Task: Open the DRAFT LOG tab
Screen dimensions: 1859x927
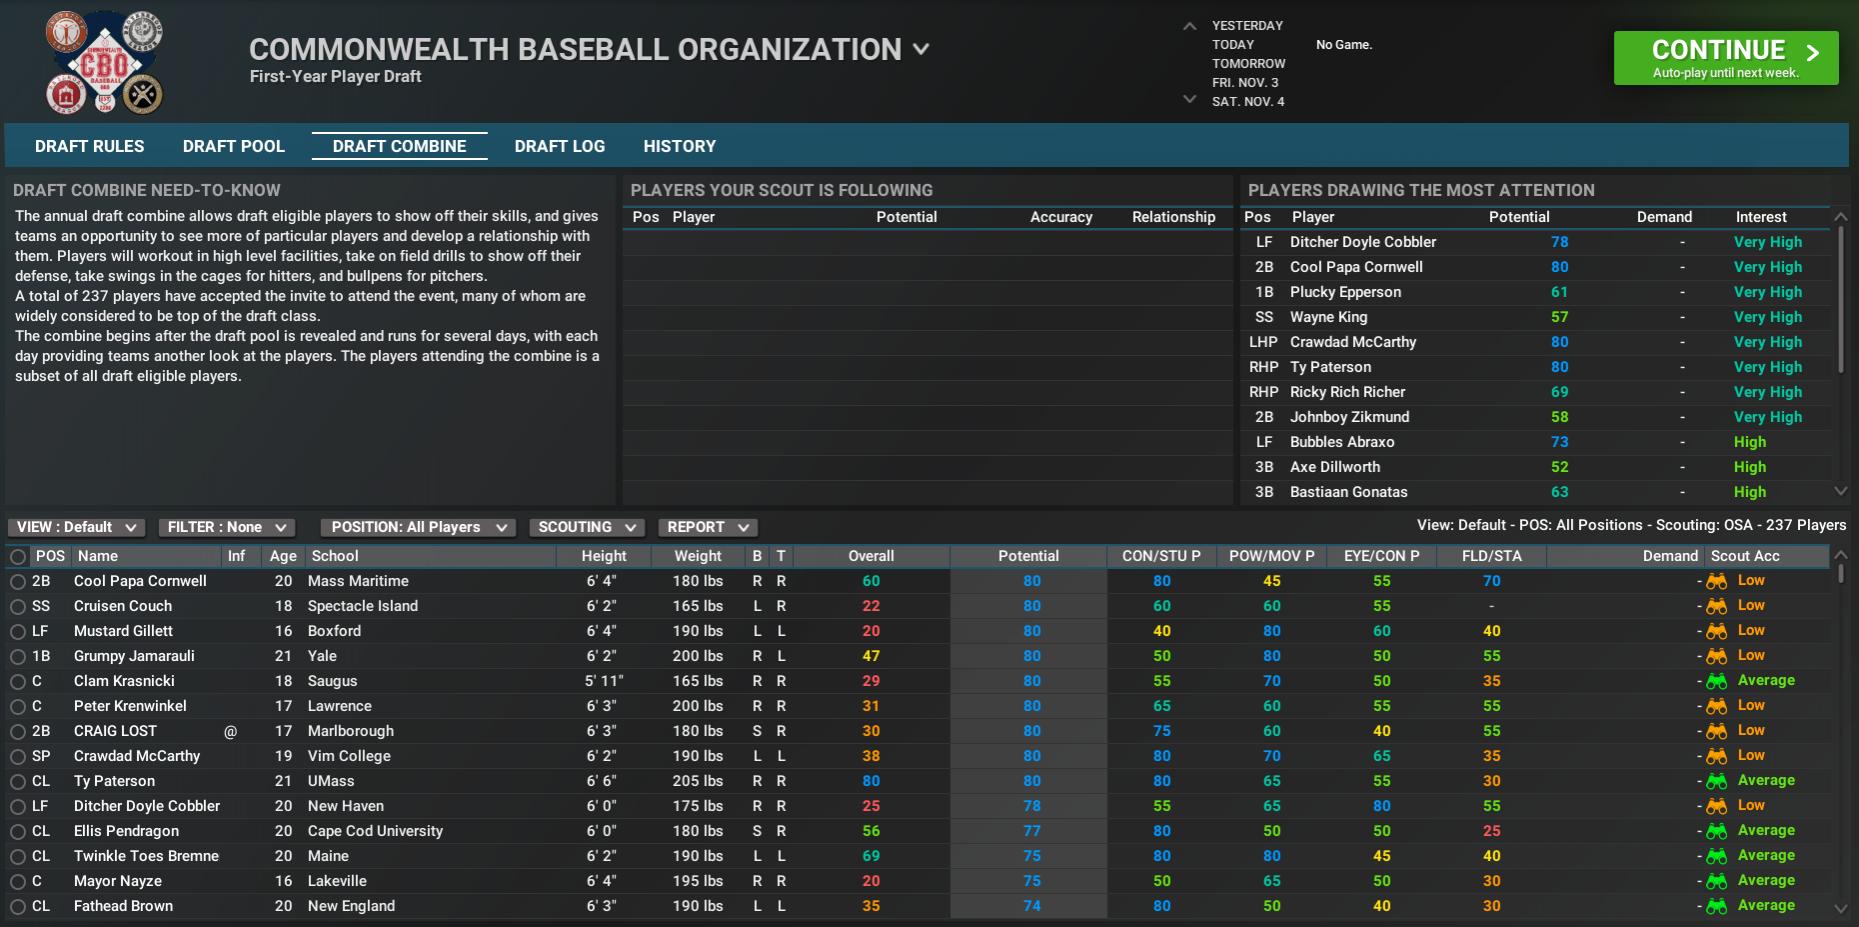Action: click(559, 146)
